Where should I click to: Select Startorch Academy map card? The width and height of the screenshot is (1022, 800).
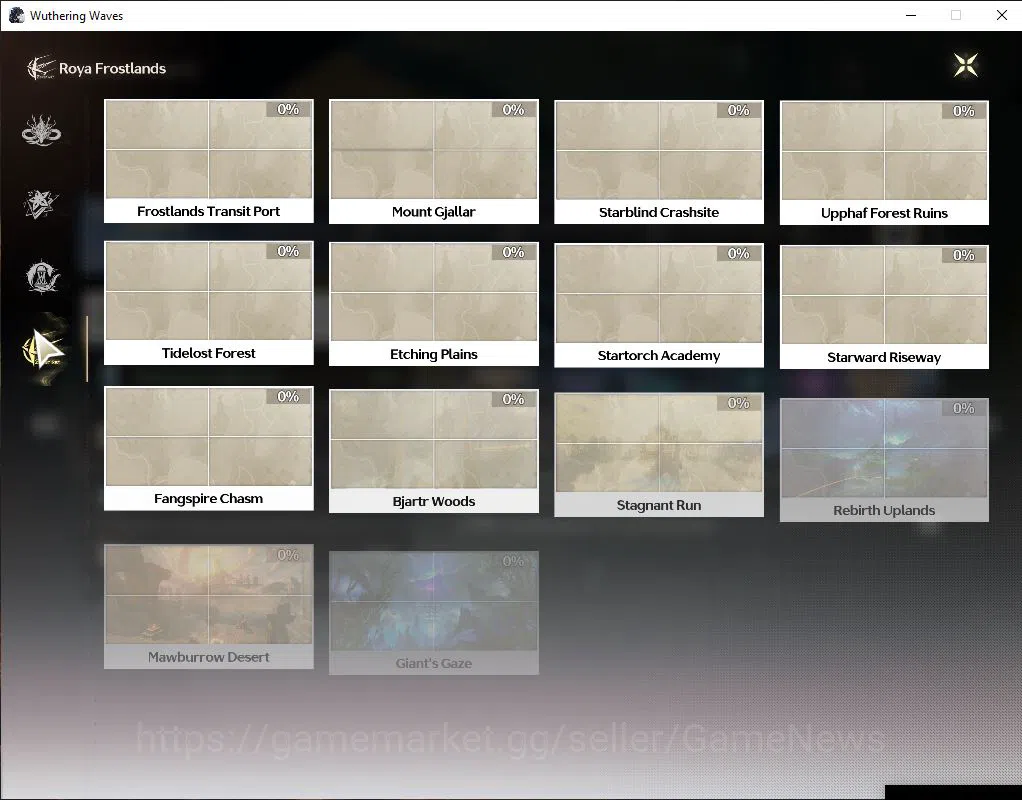point(659,305)
